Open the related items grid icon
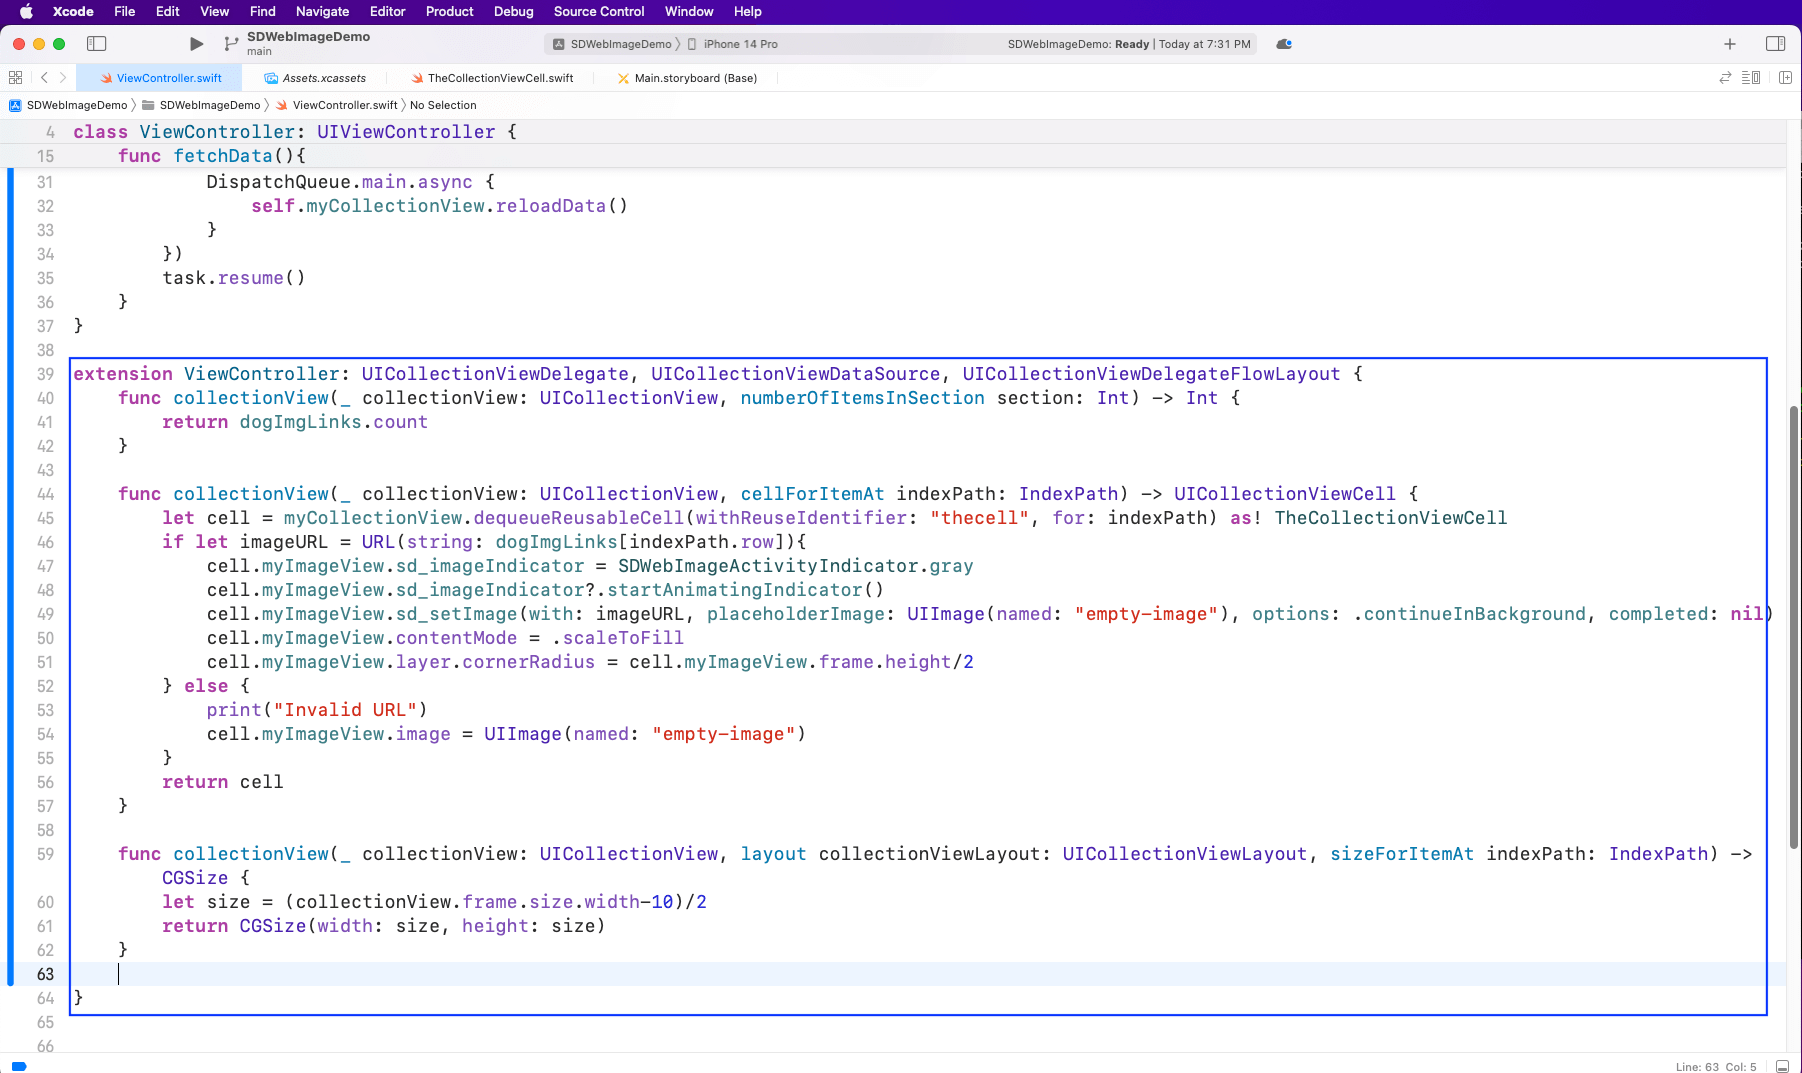This screenshot has height=1073, width=1802. (x=15, y=78)
